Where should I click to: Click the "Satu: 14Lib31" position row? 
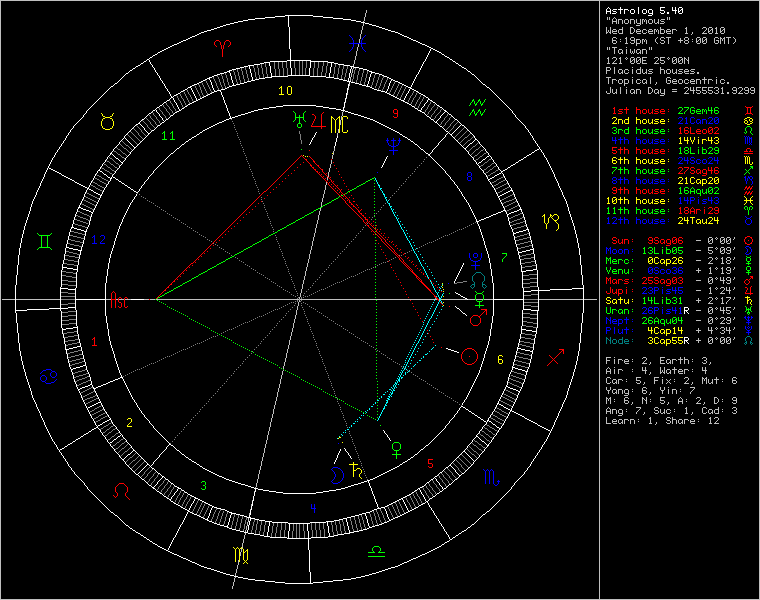680,300
